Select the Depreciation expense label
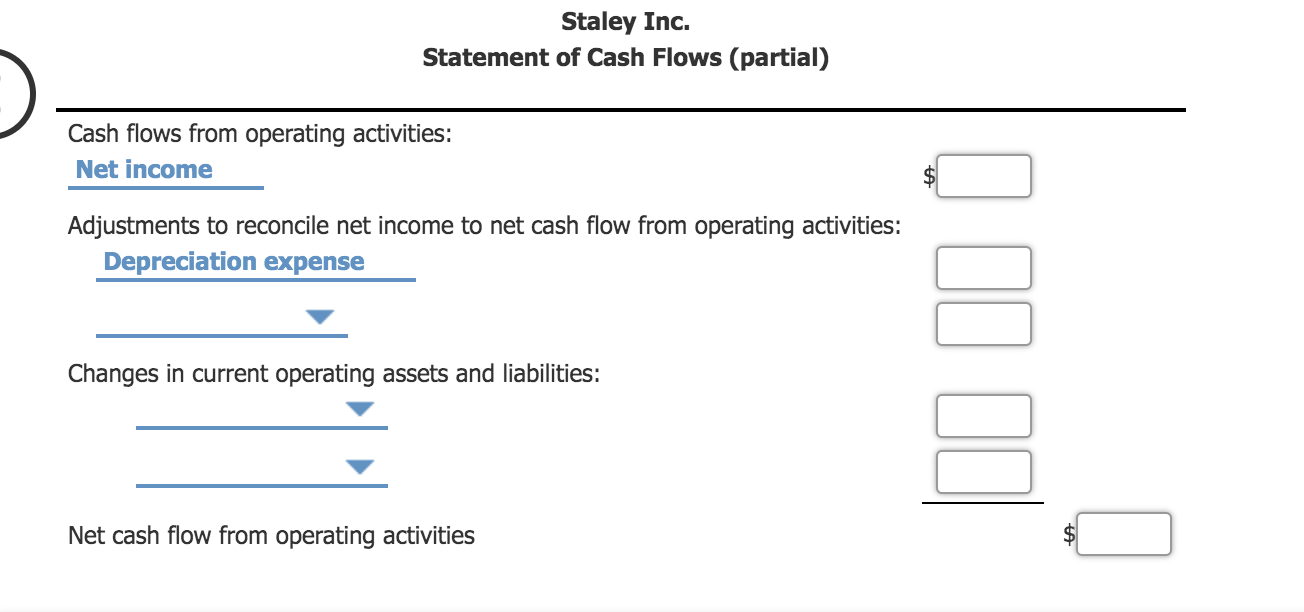The height and width of the screenshot is (612, 1304). pyautogui.click(x=234, y=261)
